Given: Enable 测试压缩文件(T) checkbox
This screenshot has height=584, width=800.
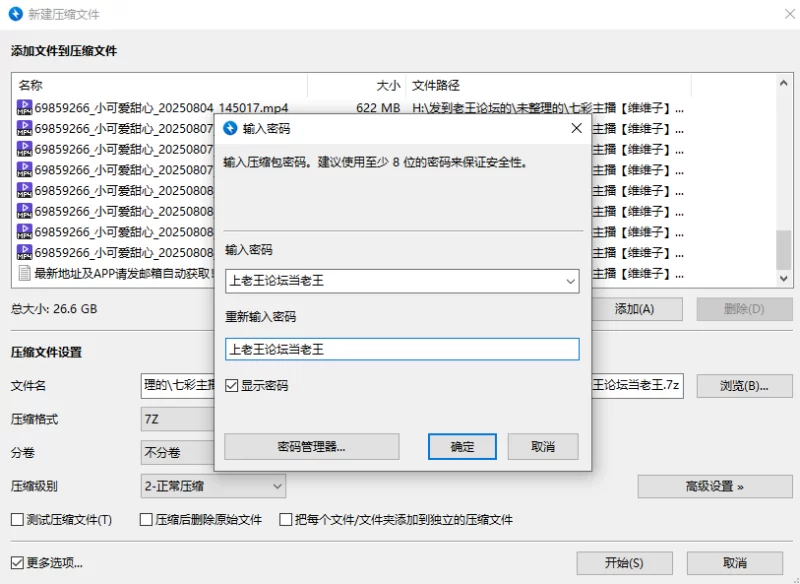Looking at the screenshot, I should [x=17, y=520].
